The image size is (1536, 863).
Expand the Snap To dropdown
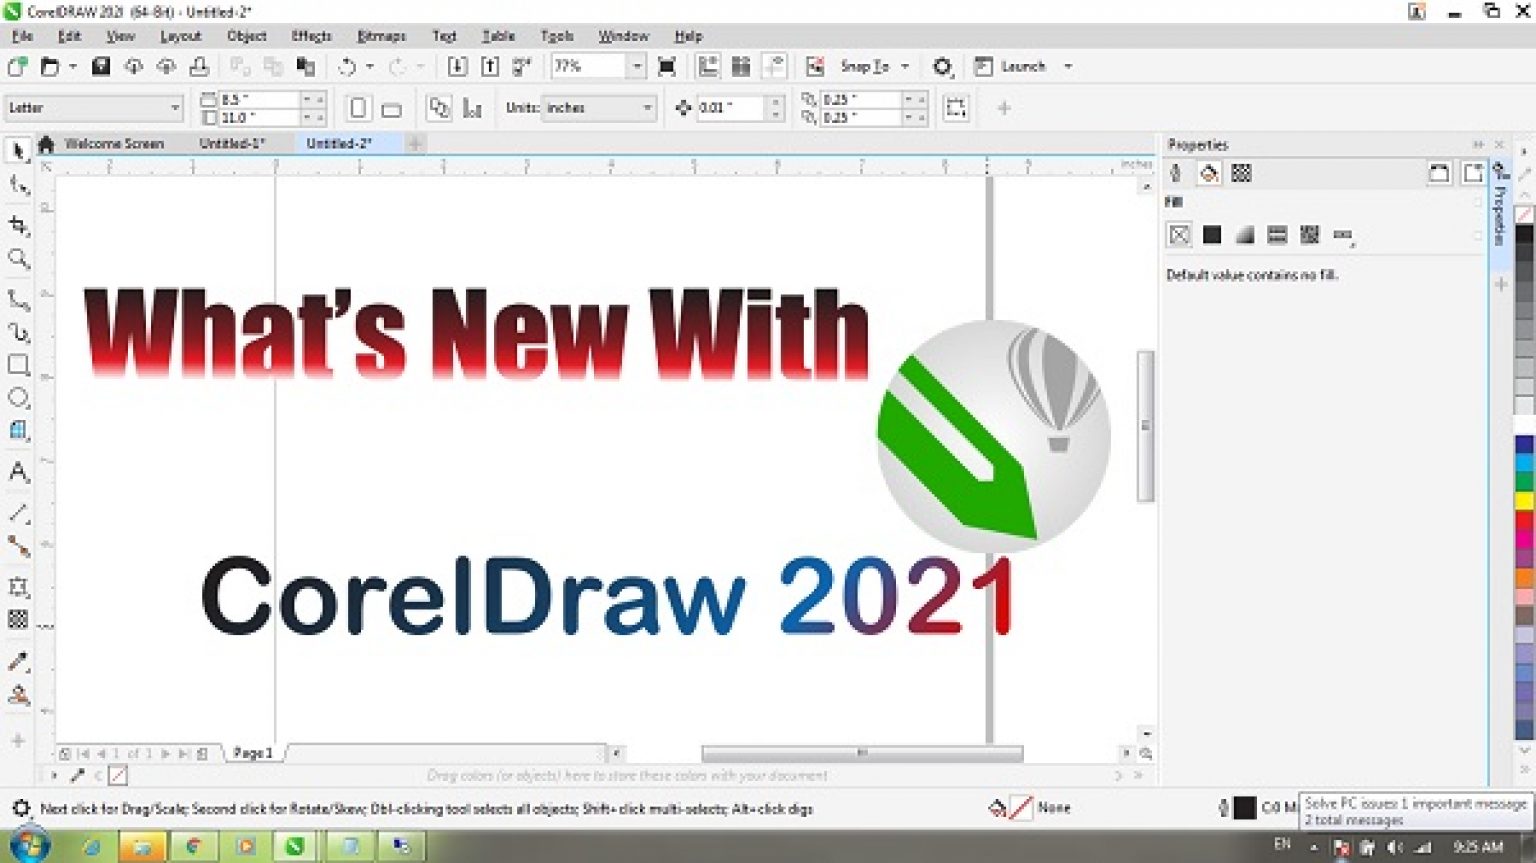click(x=905, y=67)
